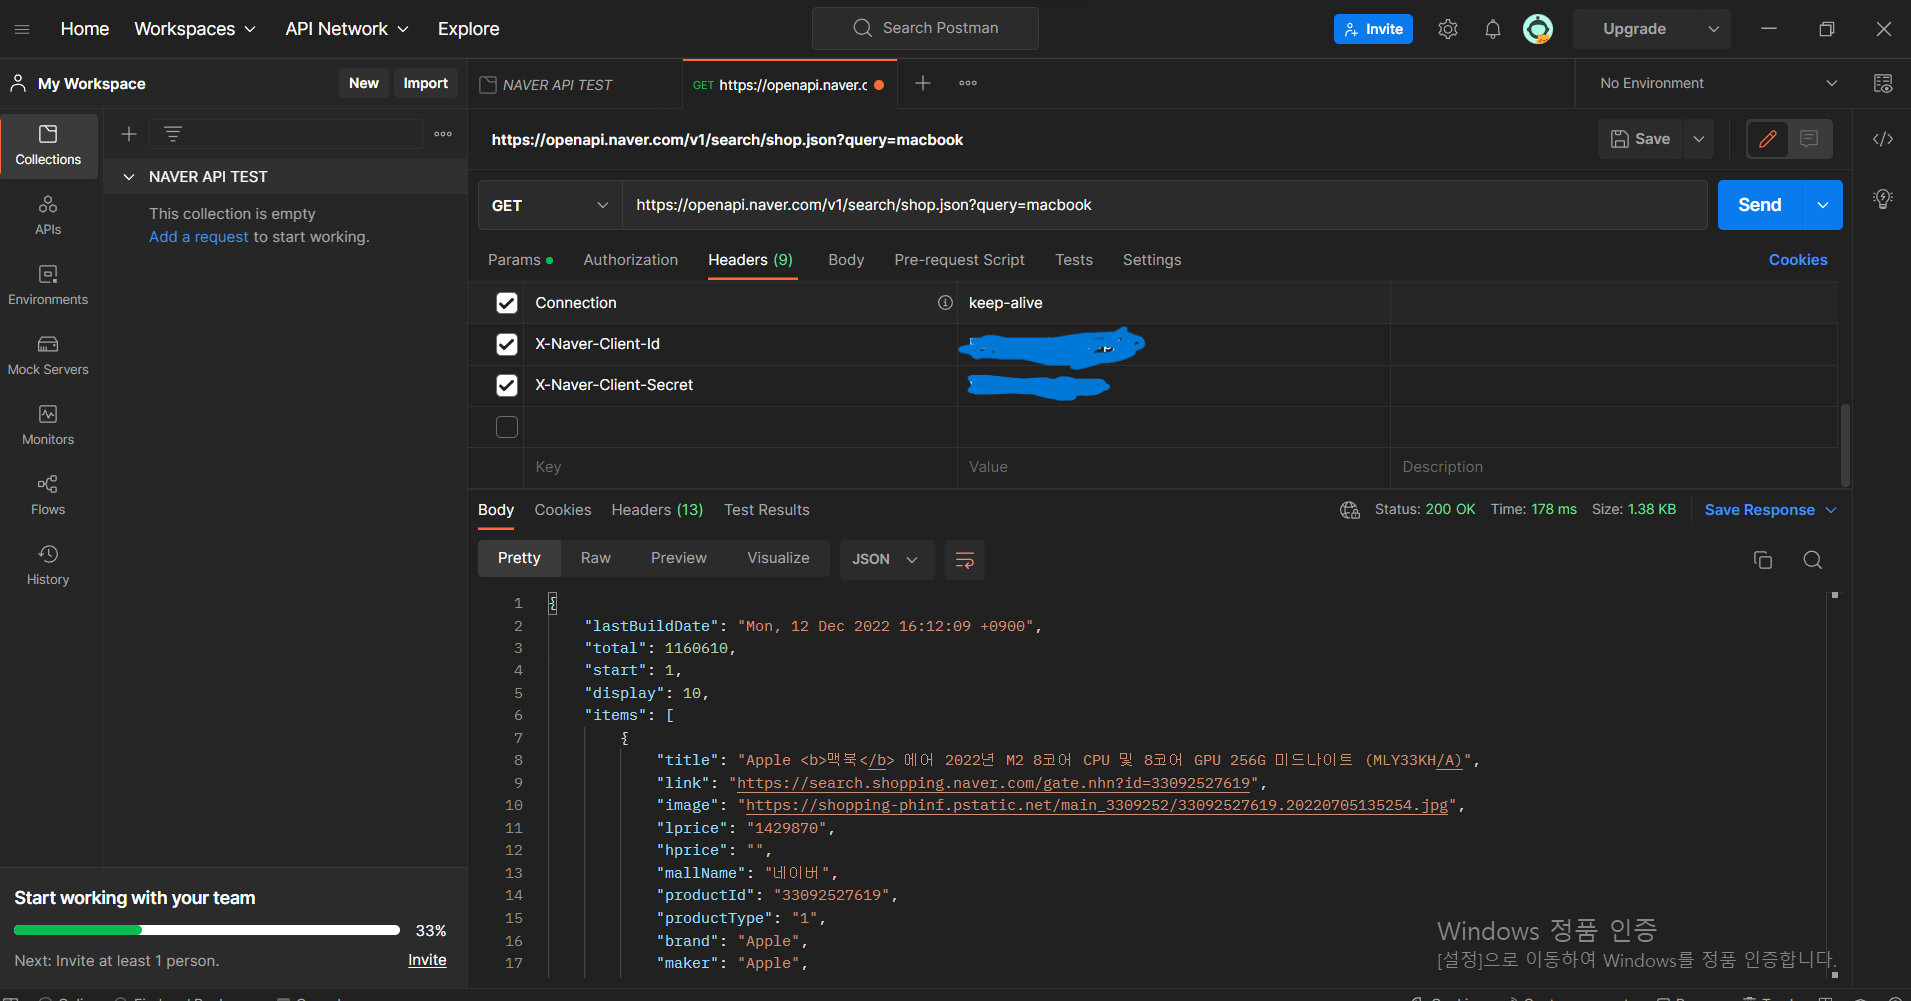Expand the Workspaces dropdown
The width and height of the screenshot is (1911, 1001).
(195, 29)
